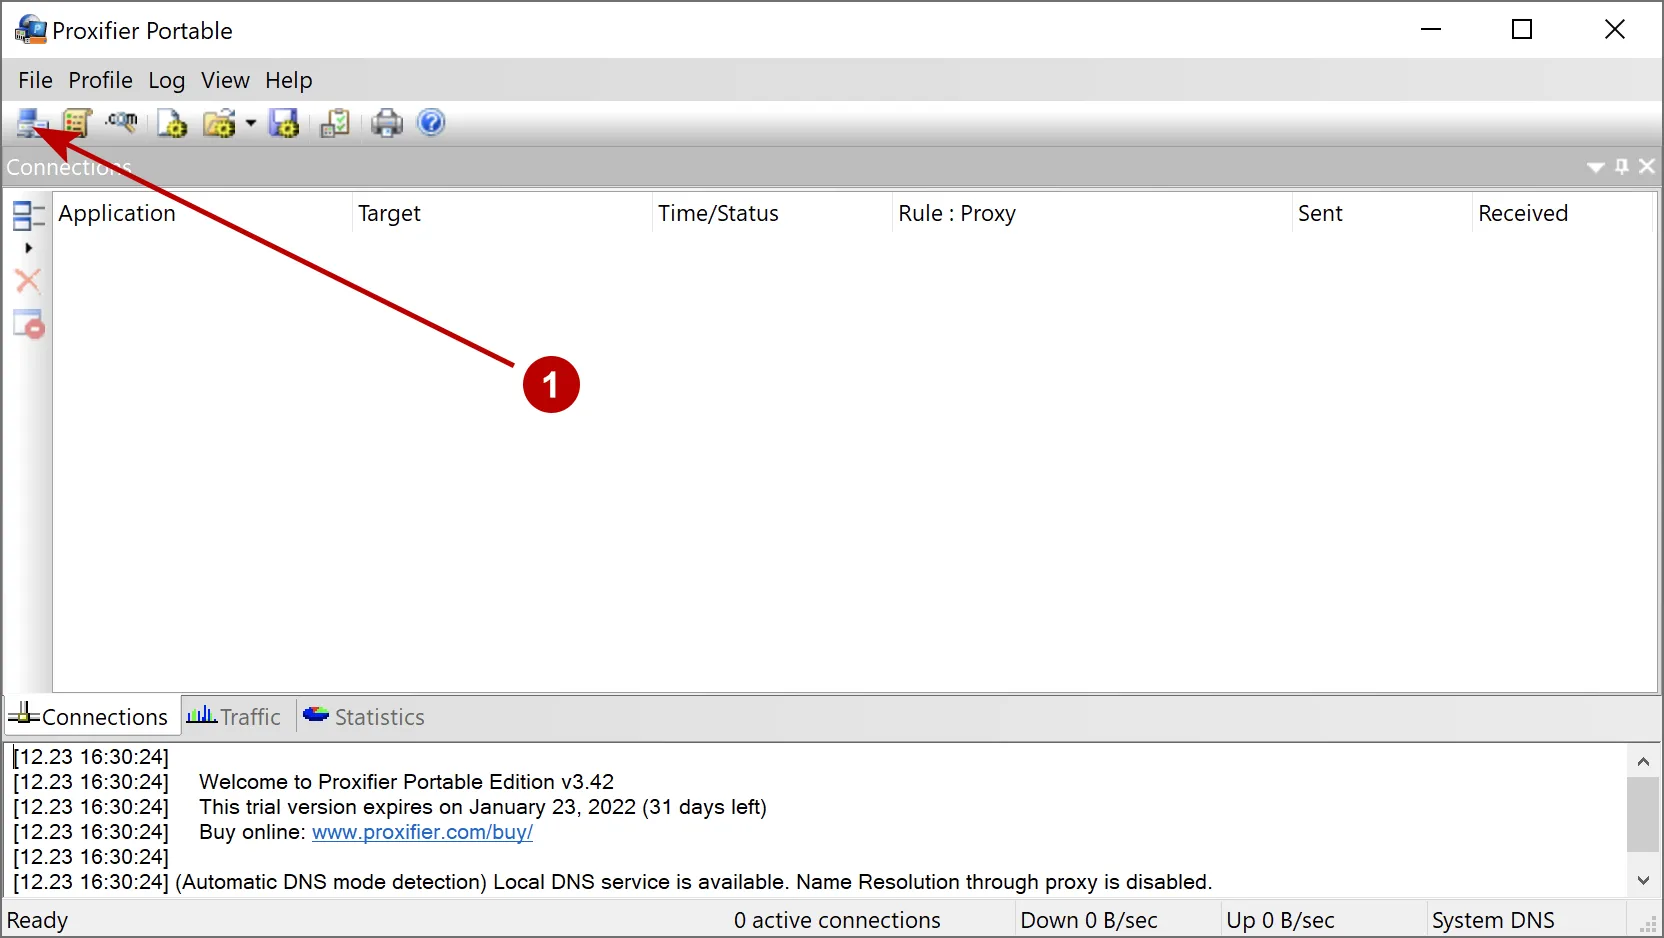Image resolution: width=1664 pixels, height=938 pixels.
Task: Open the www.proxifier.com/buy/ link
Action: pyautogui.click(x=421, y=832)
